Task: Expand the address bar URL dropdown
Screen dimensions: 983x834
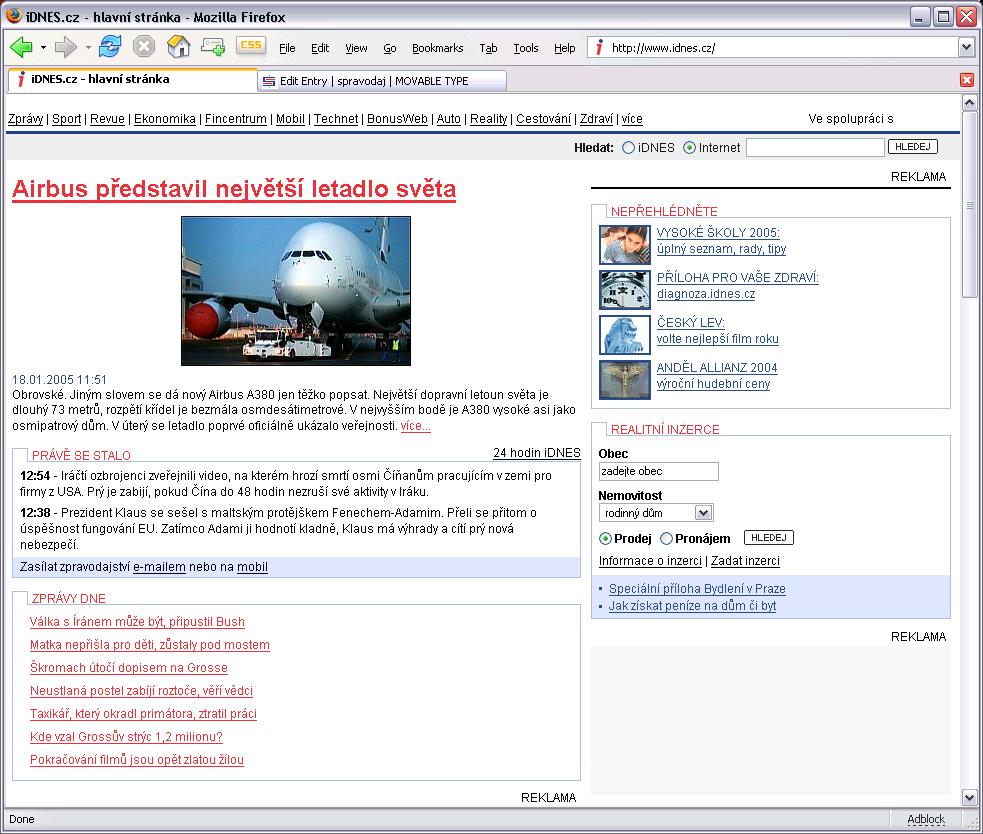Action: [966, 48]
